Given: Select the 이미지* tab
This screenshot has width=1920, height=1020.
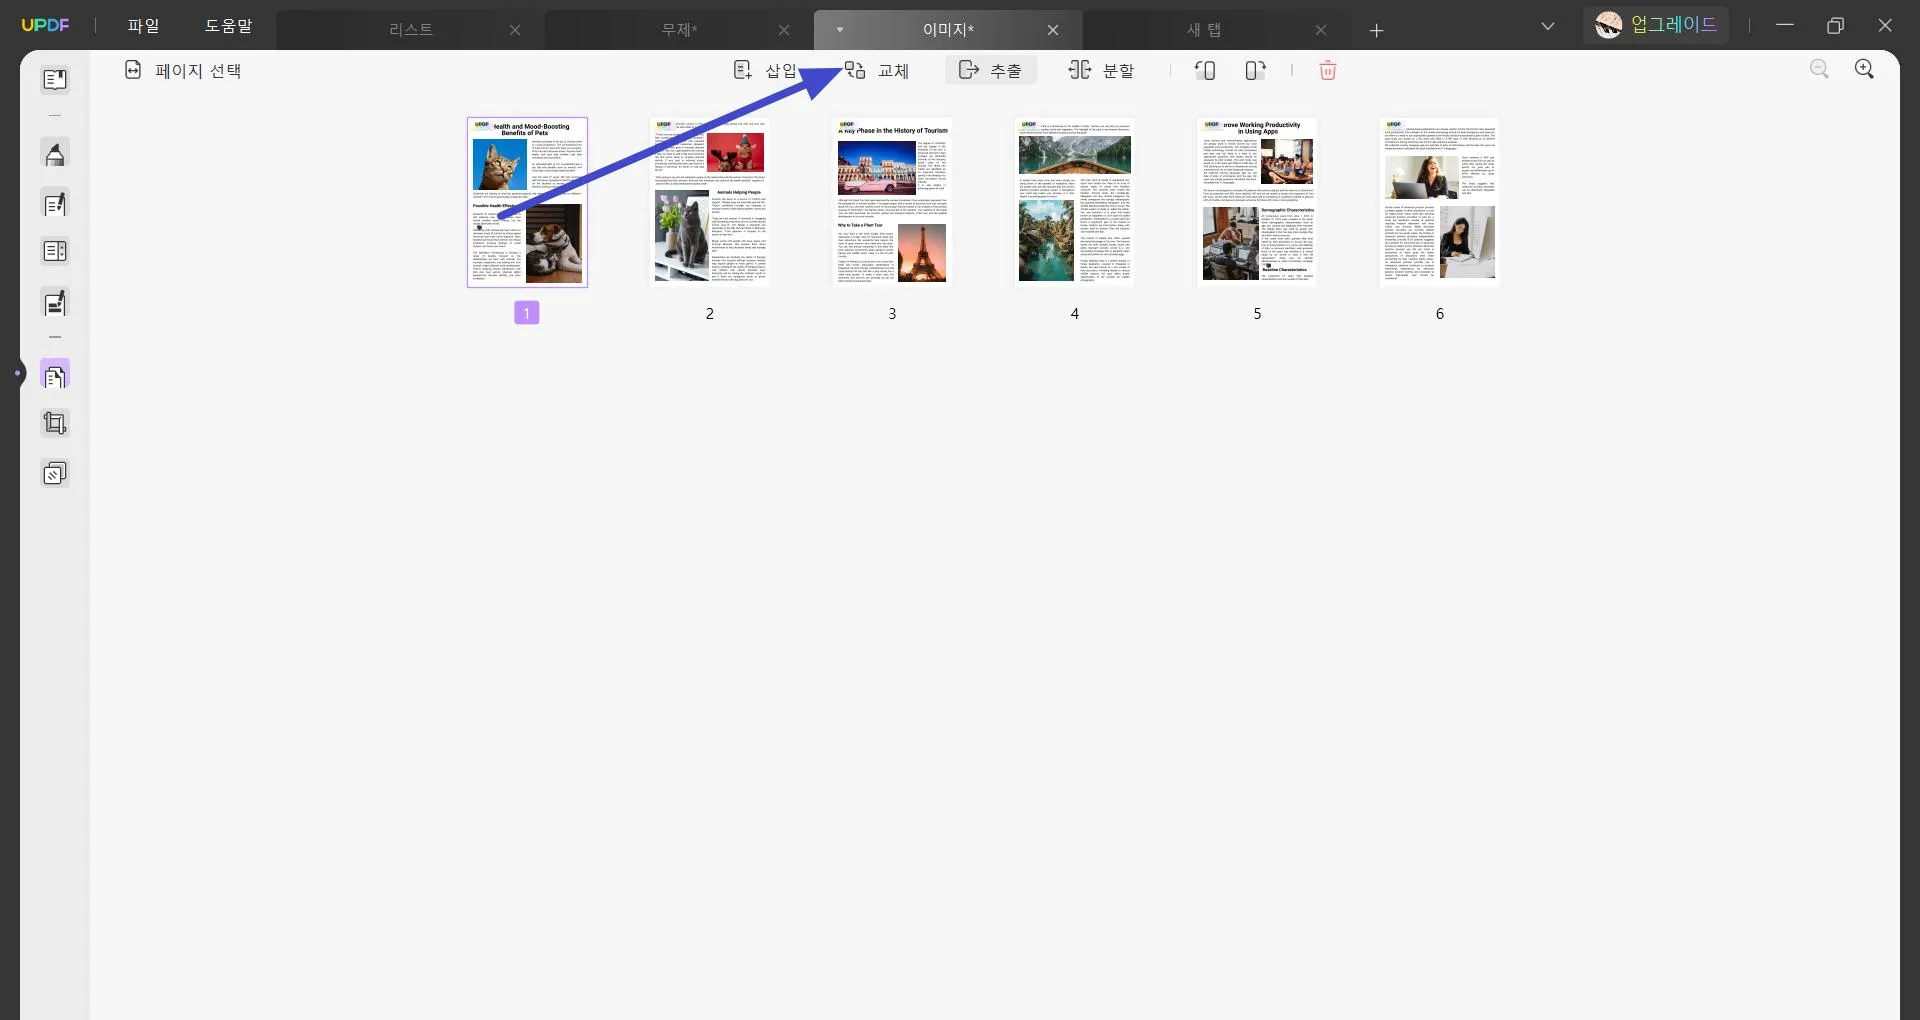Looking at the screenshot, I should click(948, 30).
